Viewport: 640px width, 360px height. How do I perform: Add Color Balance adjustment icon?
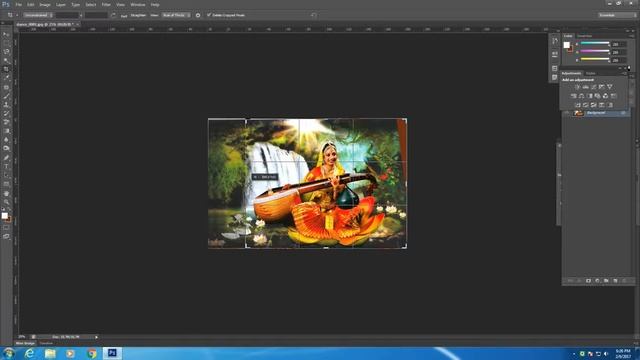[x=582, y=96]
